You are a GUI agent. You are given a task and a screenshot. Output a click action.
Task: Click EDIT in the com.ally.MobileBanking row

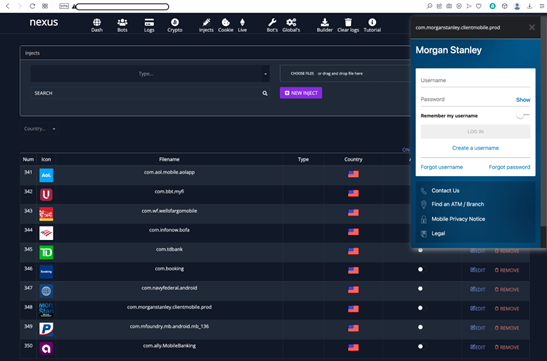coord(478,347)
